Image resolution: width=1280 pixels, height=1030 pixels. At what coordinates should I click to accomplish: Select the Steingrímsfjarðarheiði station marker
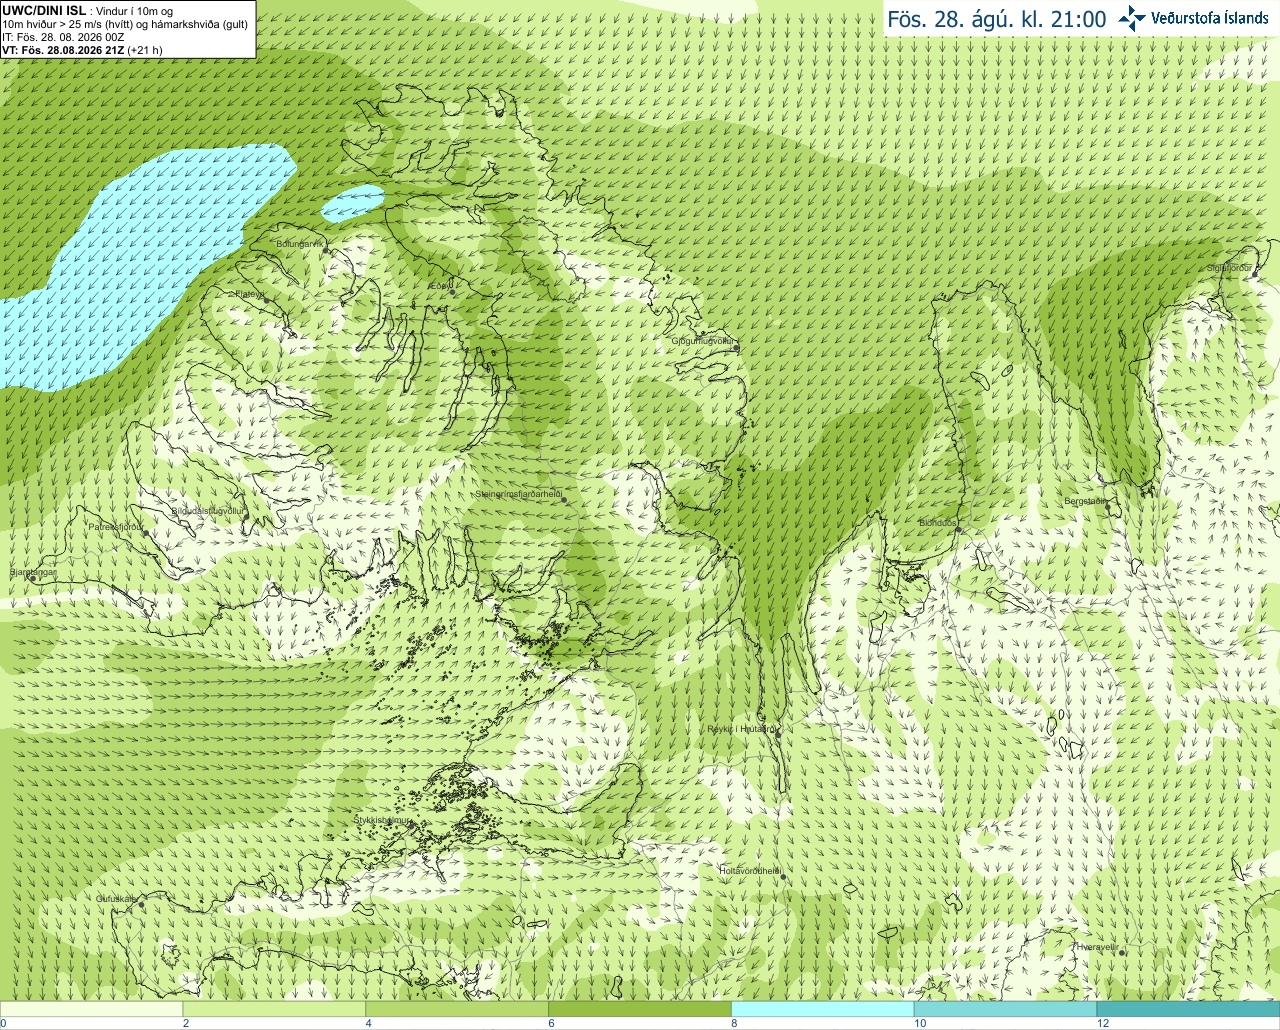click(563, 499)
